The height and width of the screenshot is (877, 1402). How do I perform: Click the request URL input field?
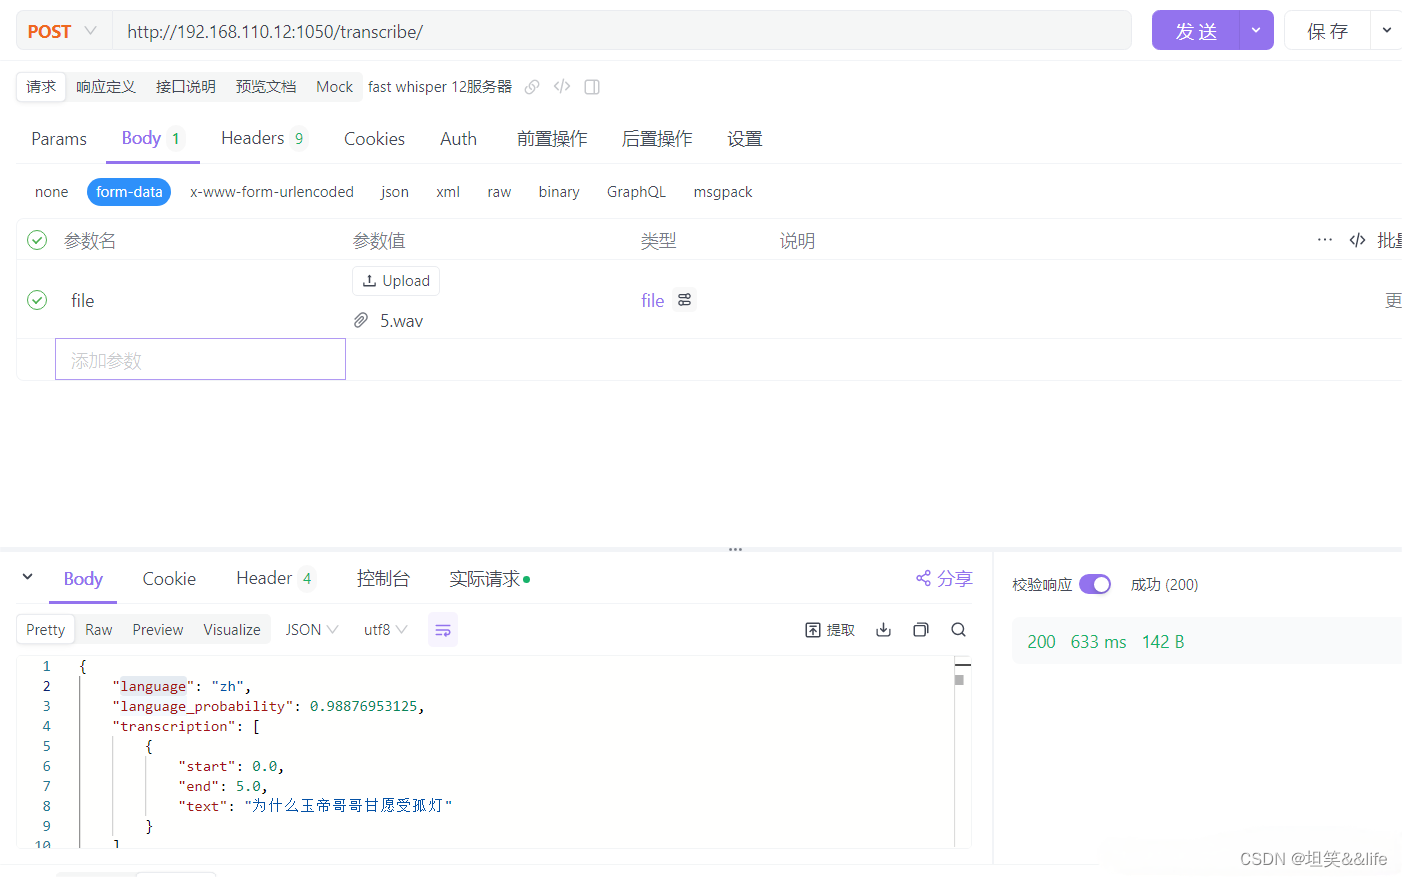click(x=622, y=31)
